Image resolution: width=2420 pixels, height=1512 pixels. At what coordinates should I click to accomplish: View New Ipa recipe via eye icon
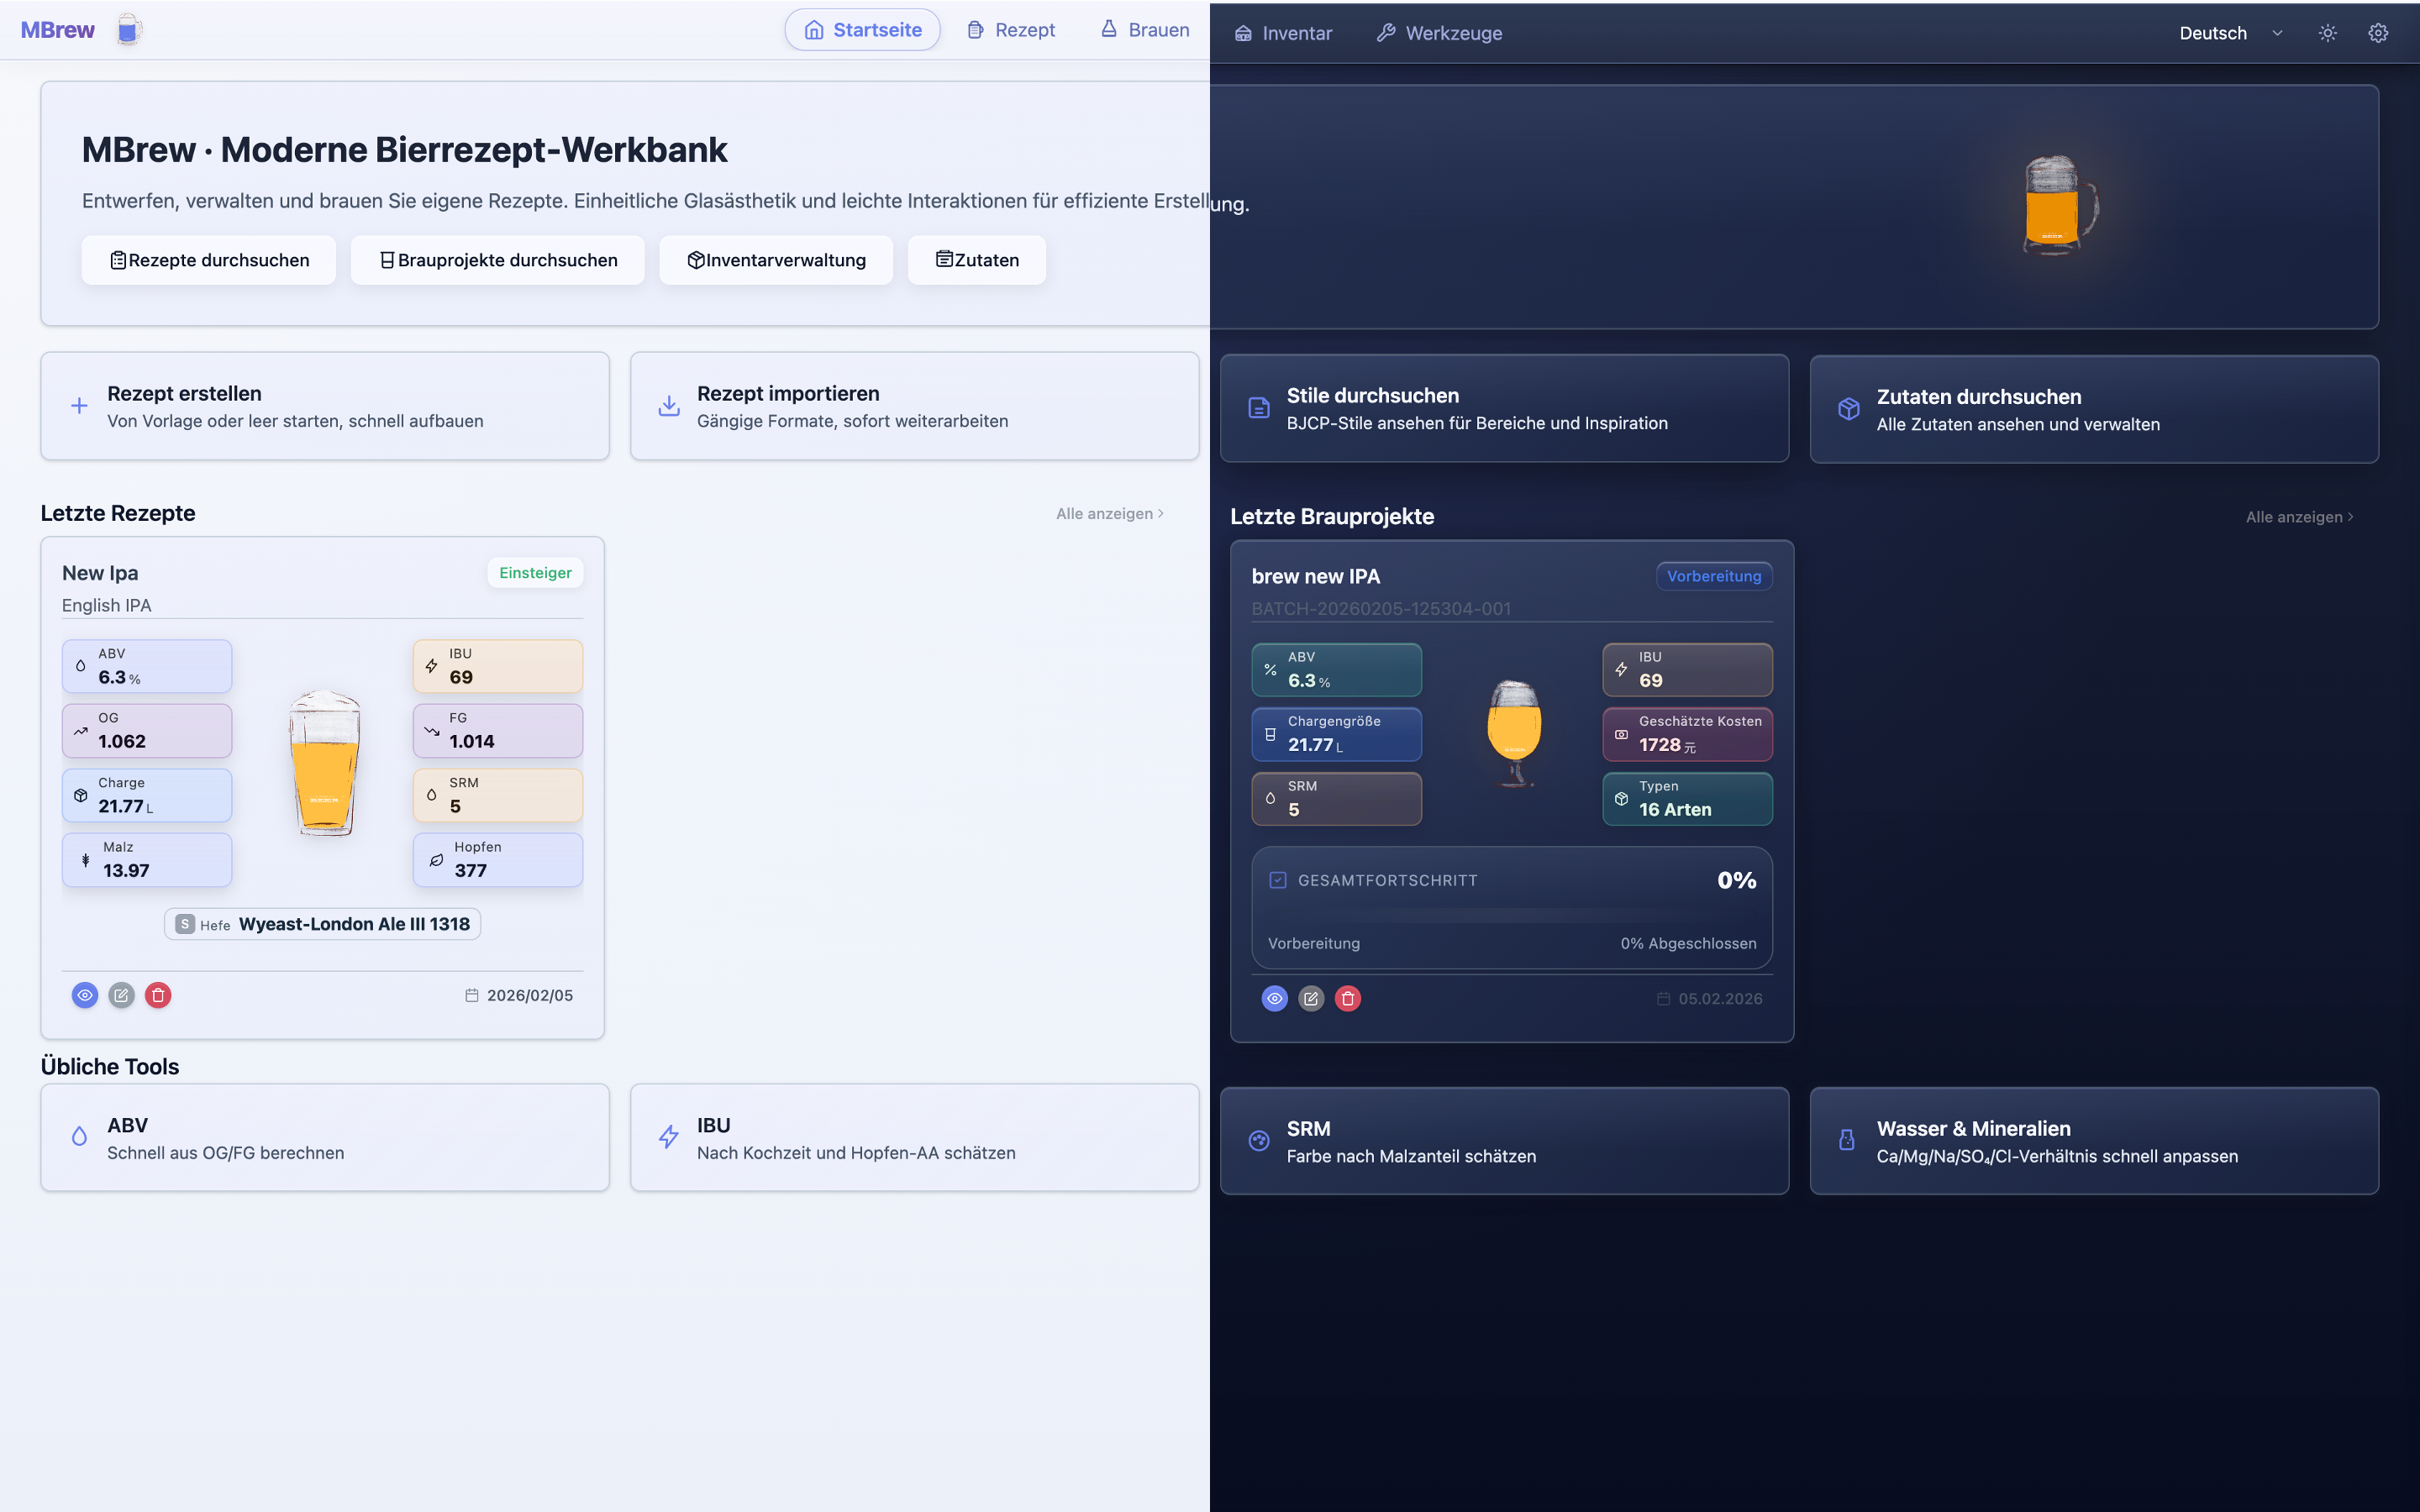(85, 995)
